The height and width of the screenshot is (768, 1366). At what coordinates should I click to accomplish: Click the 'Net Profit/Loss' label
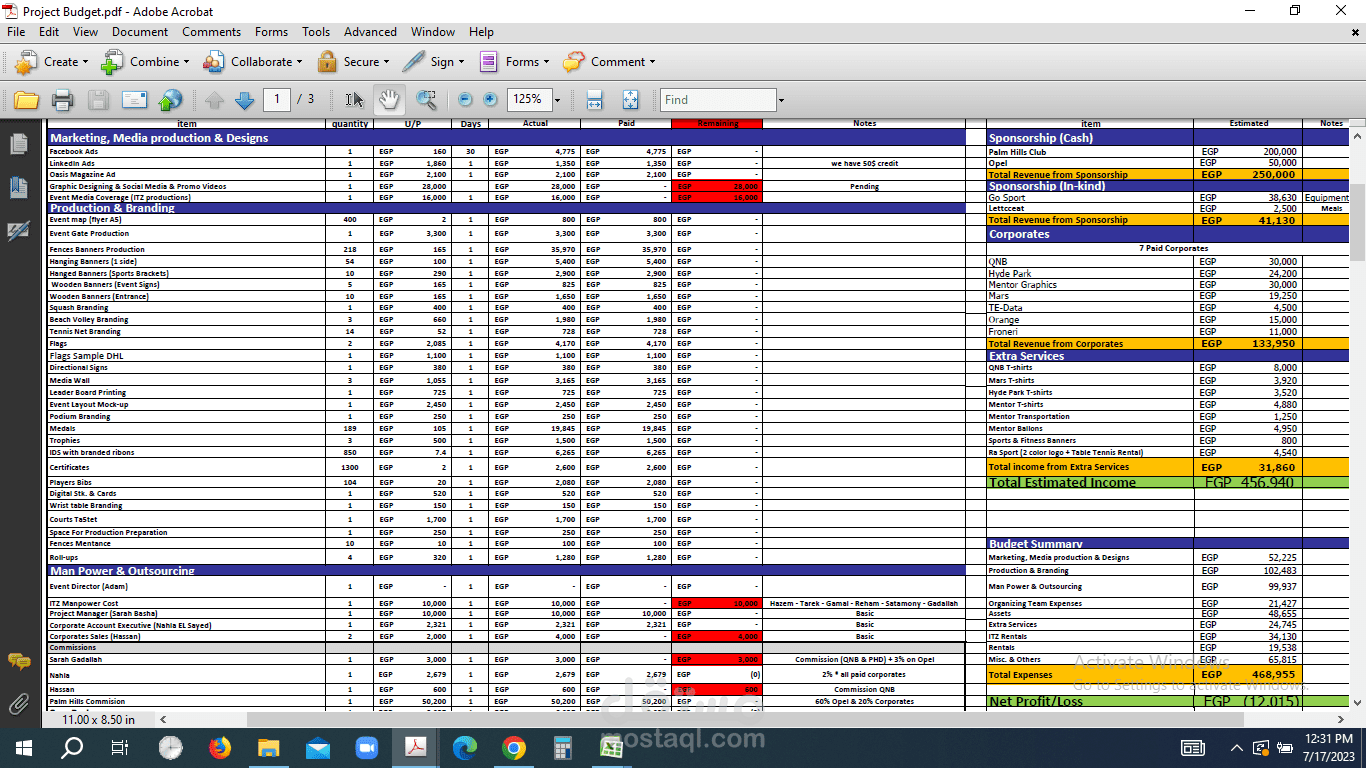pos(1037,702)
